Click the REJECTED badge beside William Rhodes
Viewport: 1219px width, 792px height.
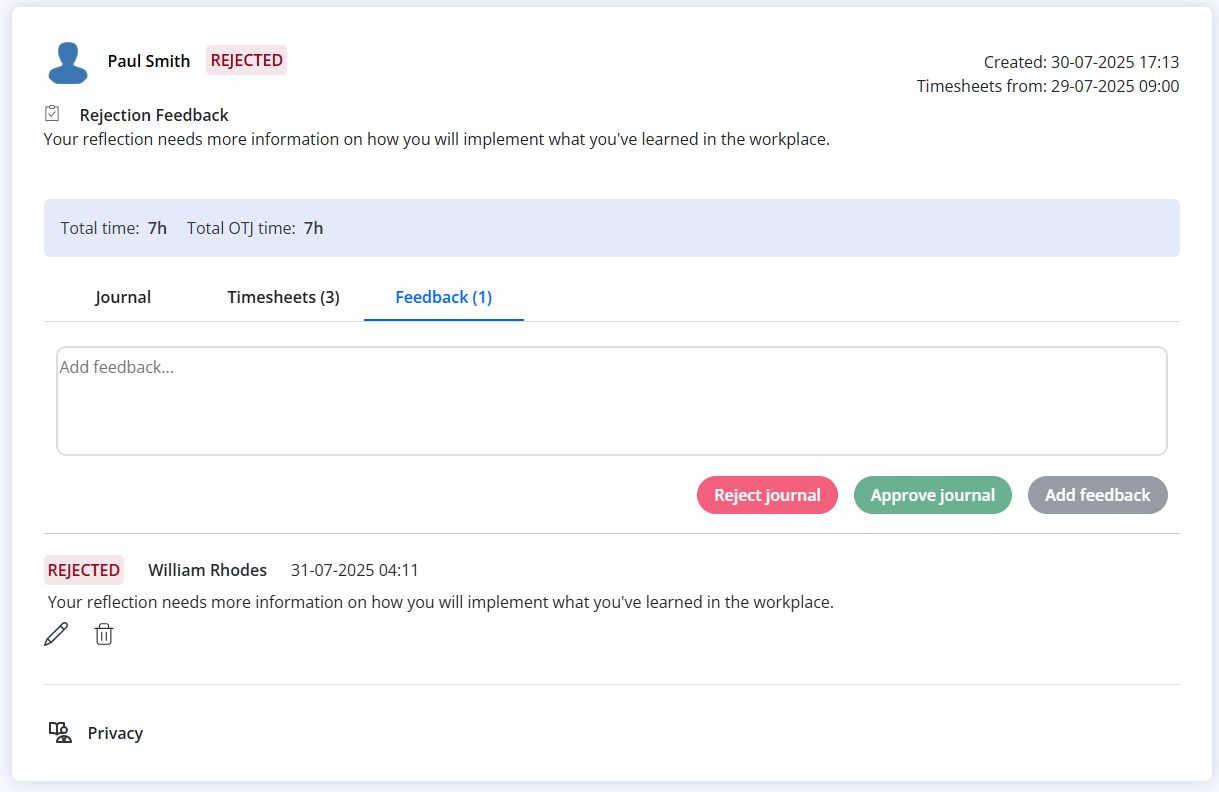84,570
